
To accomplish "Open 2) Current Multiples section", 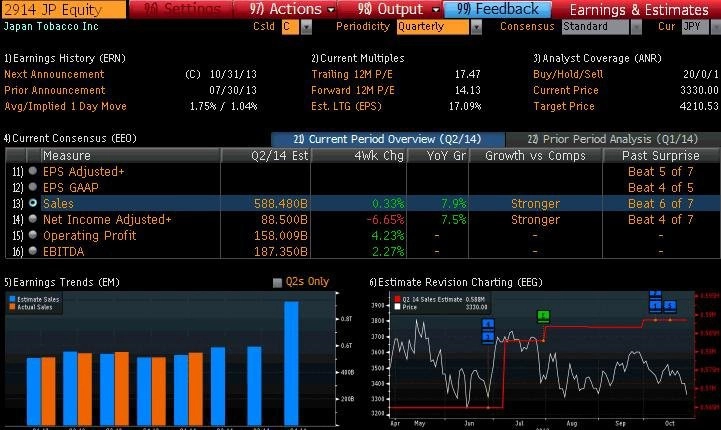I will 358,58.
